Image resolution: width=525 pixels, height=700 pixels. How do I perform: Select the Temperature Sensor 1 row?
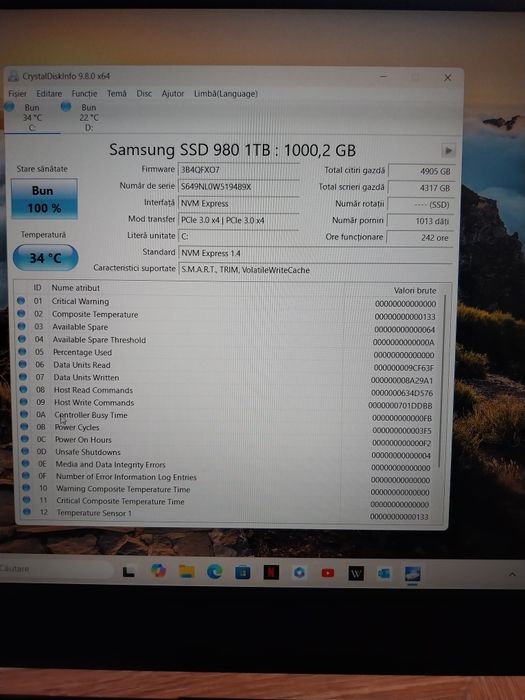pyautogui.click(x=228, y=514)
